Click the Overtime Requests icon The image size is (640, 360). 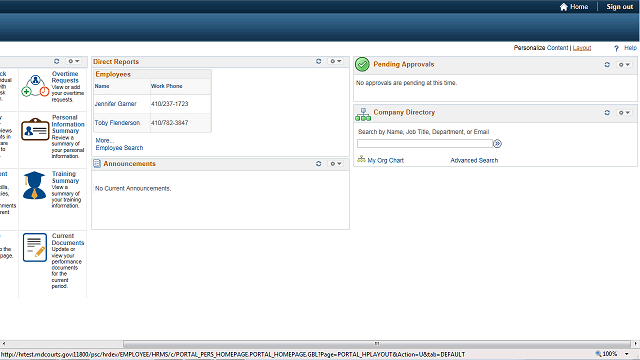(x=35, y=86)
